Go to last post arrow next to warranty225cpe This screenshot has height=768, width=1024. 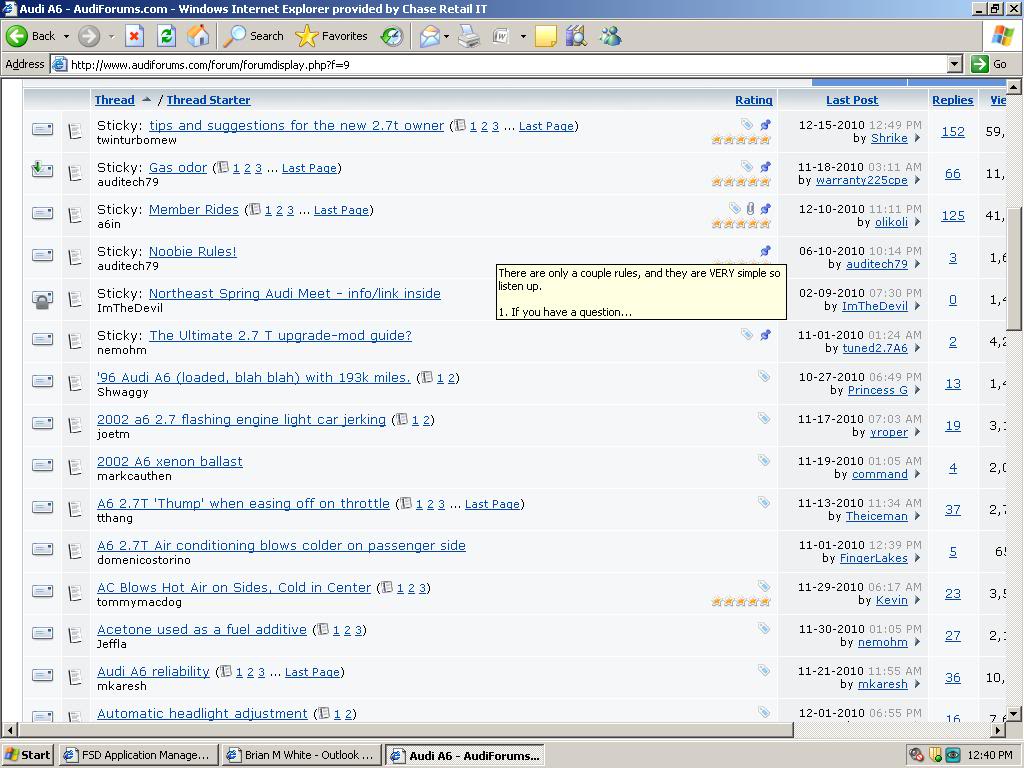pos(917,180)
